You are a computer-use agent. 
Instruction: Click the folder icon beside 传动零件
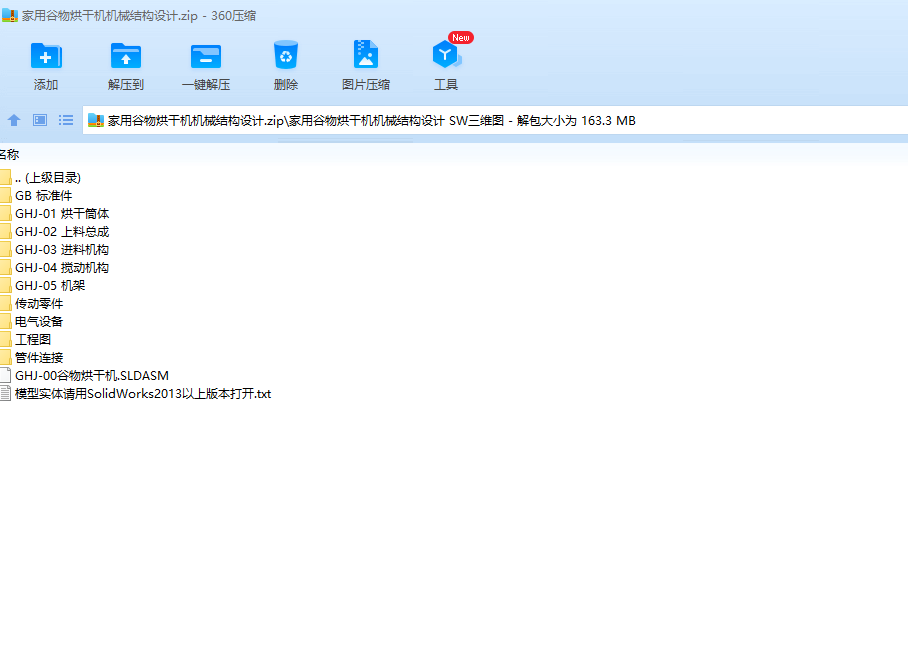(5, 303)
